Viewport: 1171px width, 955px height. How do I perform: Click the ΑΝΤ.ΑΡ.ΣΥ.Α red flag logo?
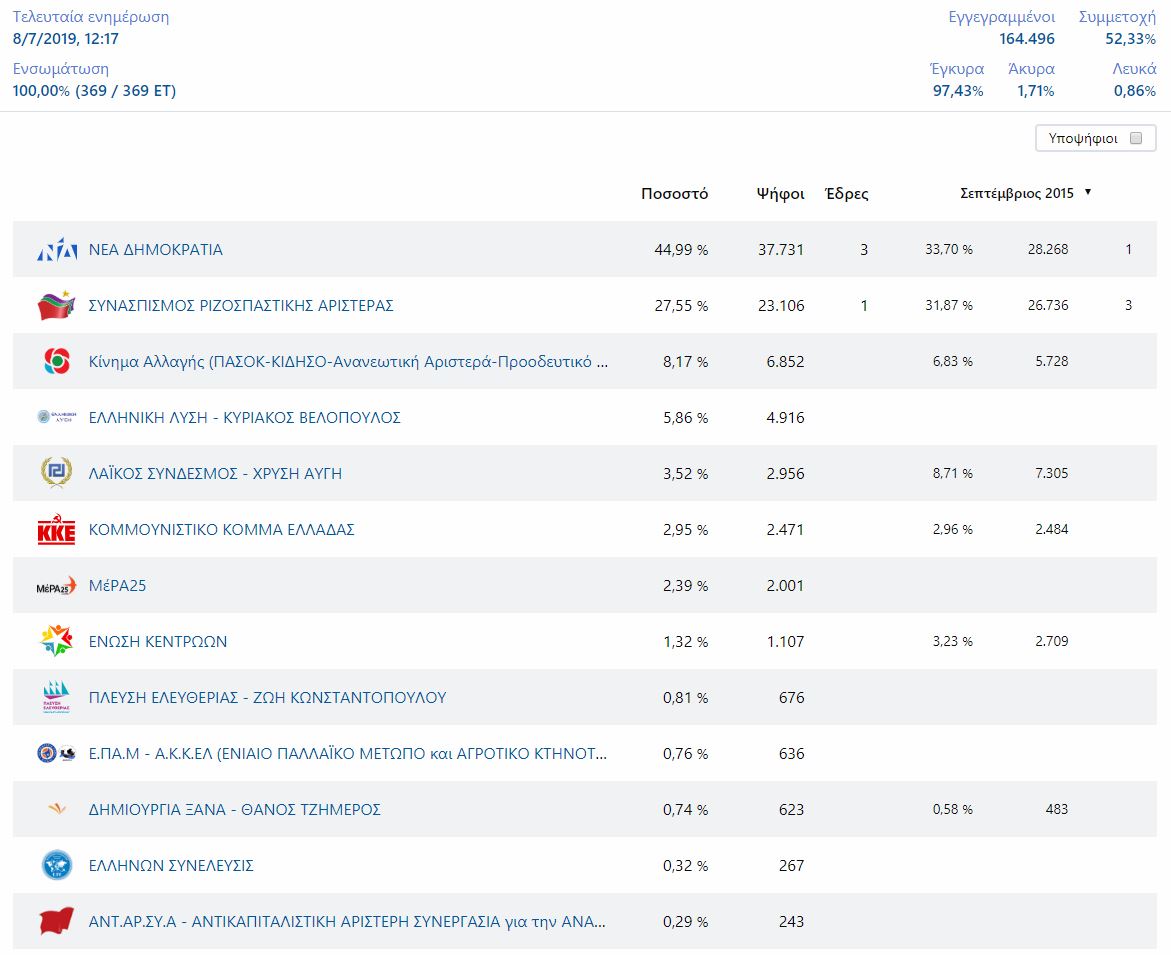click(x=57, y=922)
